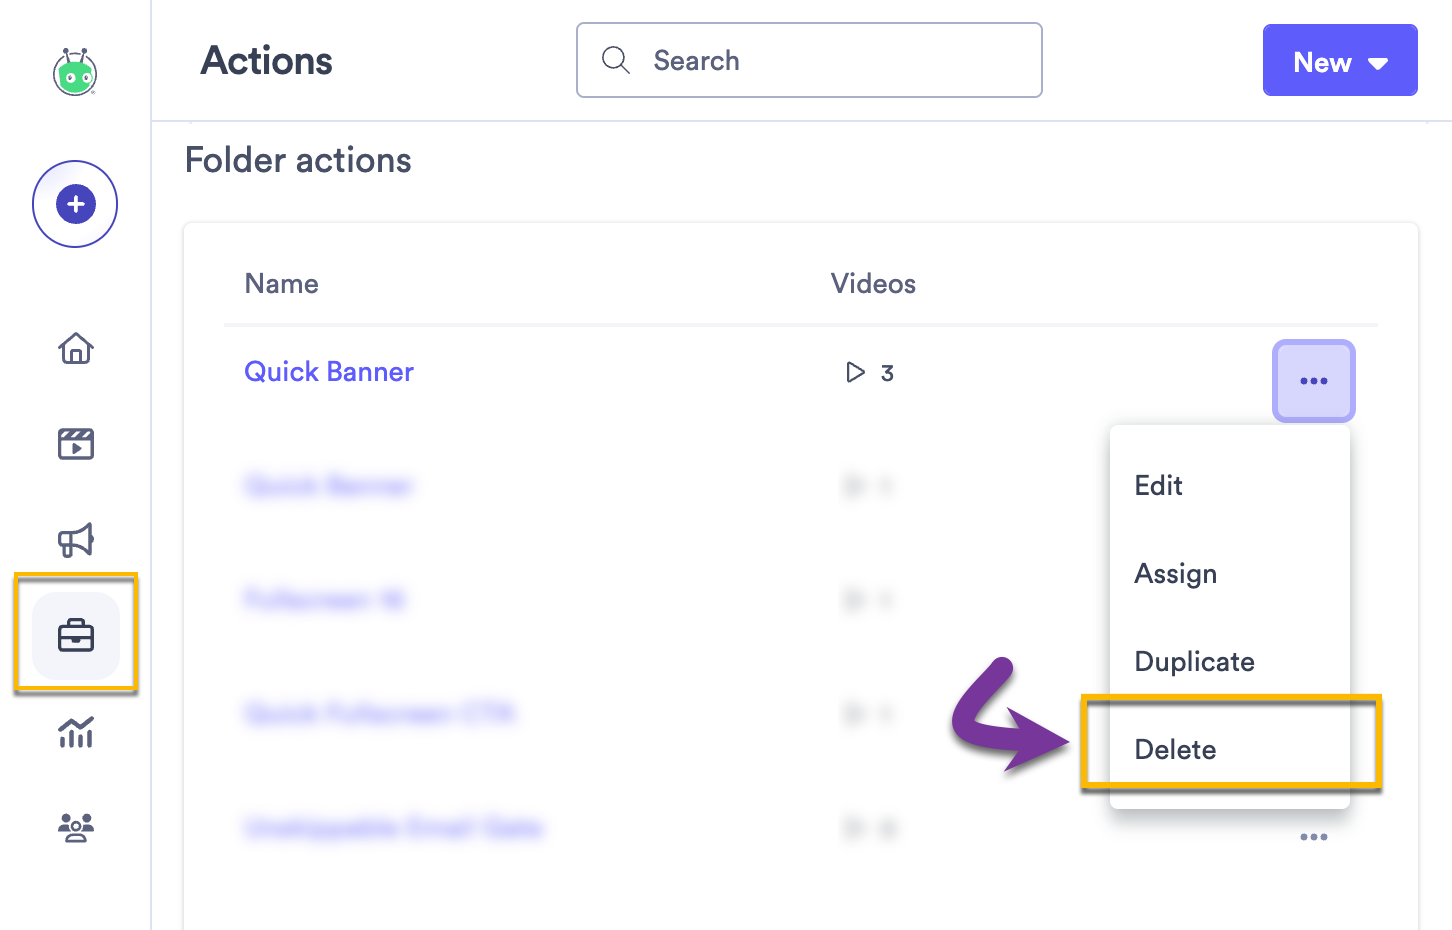Choose Assign in the open menu
The width and height of the screenshot is (1452, 930).
click(x=1175, y=573)
